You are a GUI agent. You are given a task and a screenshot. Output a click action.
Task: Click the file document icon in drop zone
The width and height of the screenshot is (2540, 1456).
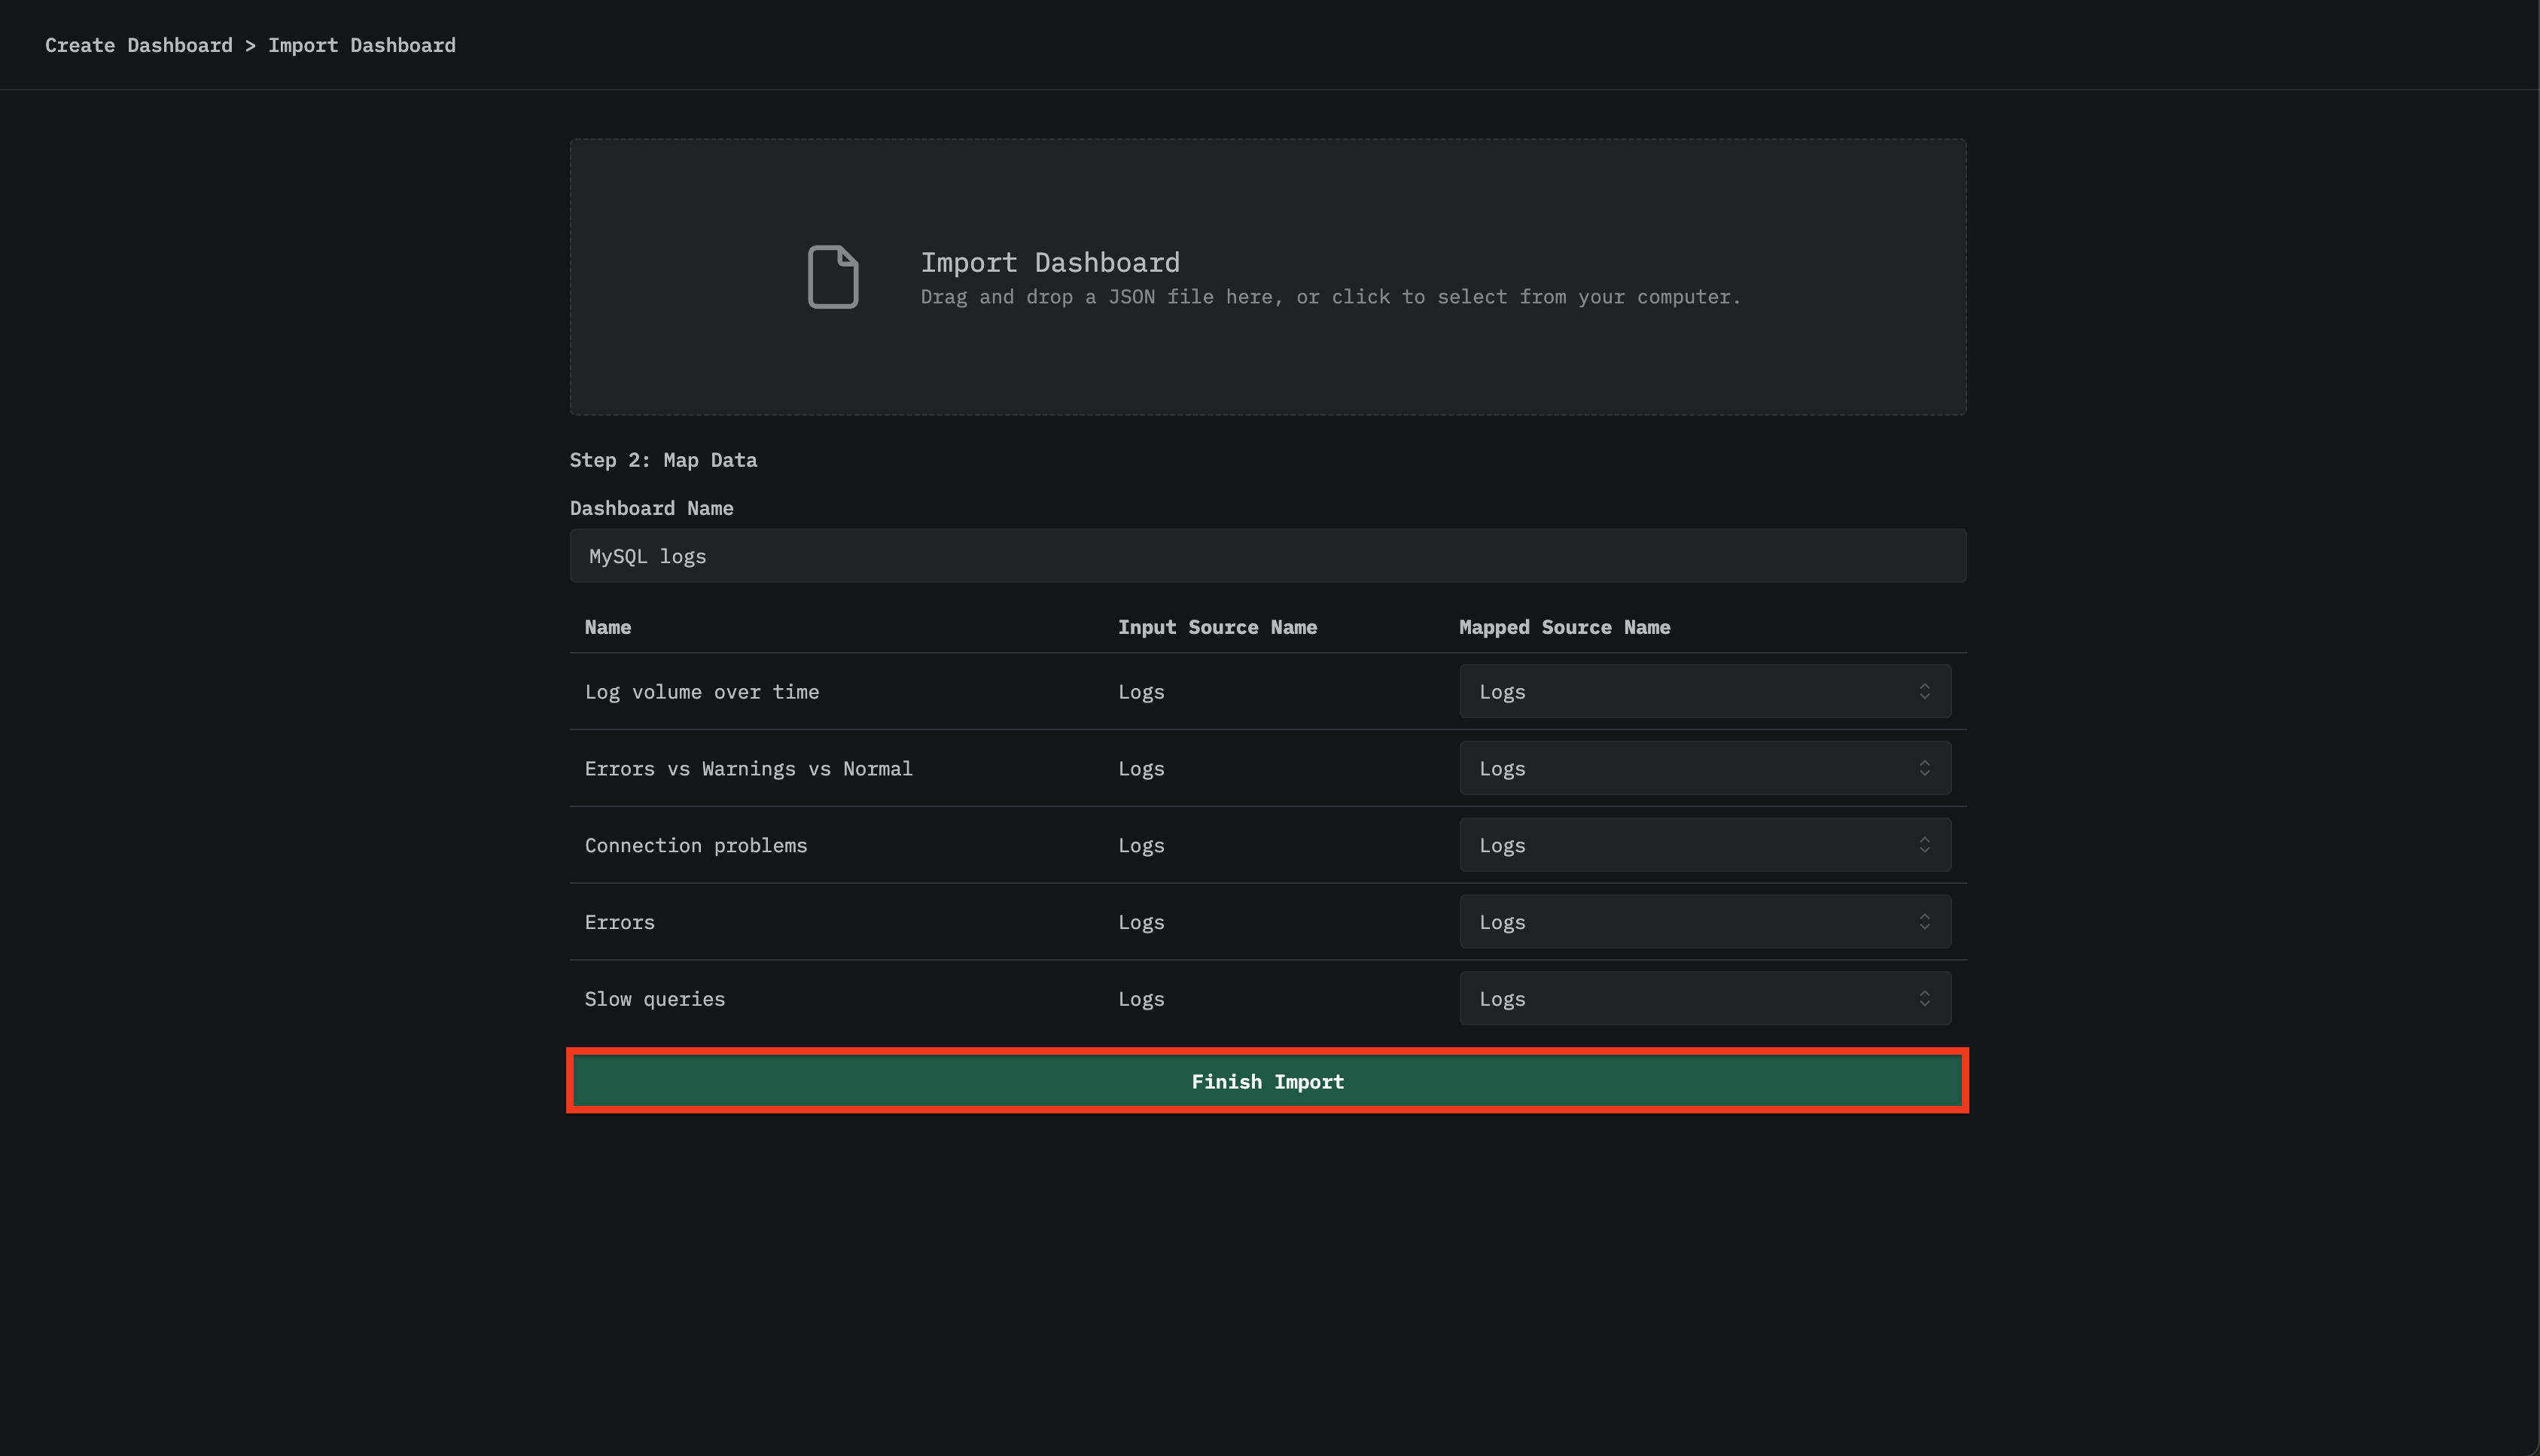833,277
